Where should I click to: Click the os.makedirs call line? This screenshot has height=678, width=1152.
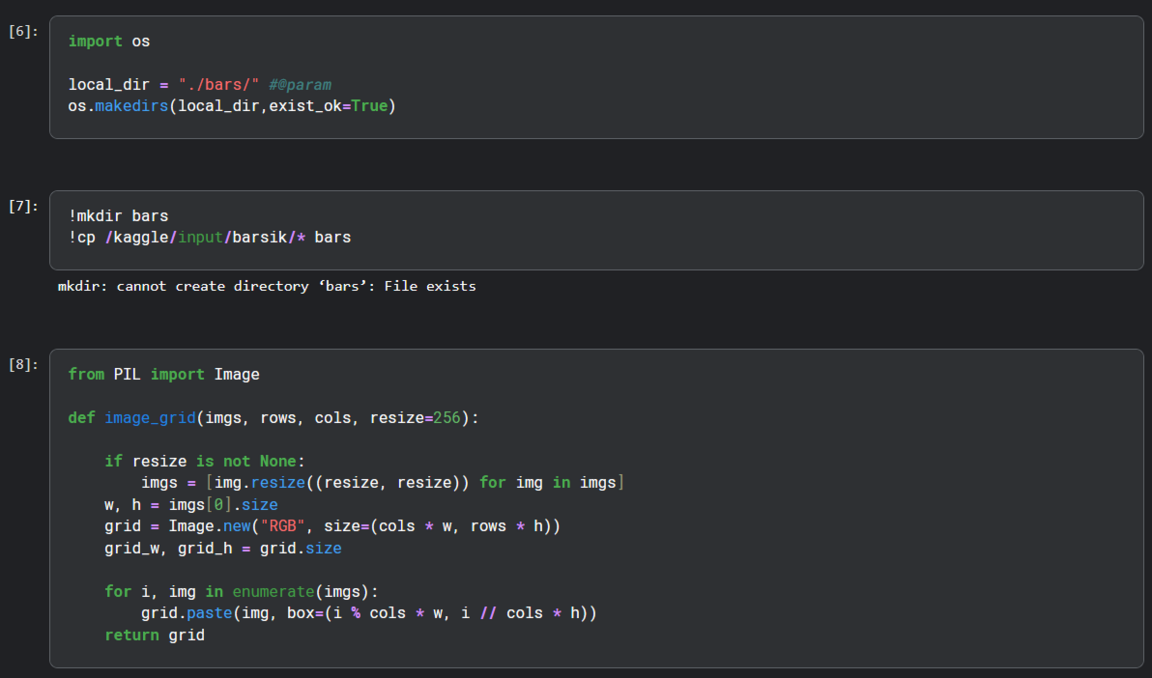231,105
